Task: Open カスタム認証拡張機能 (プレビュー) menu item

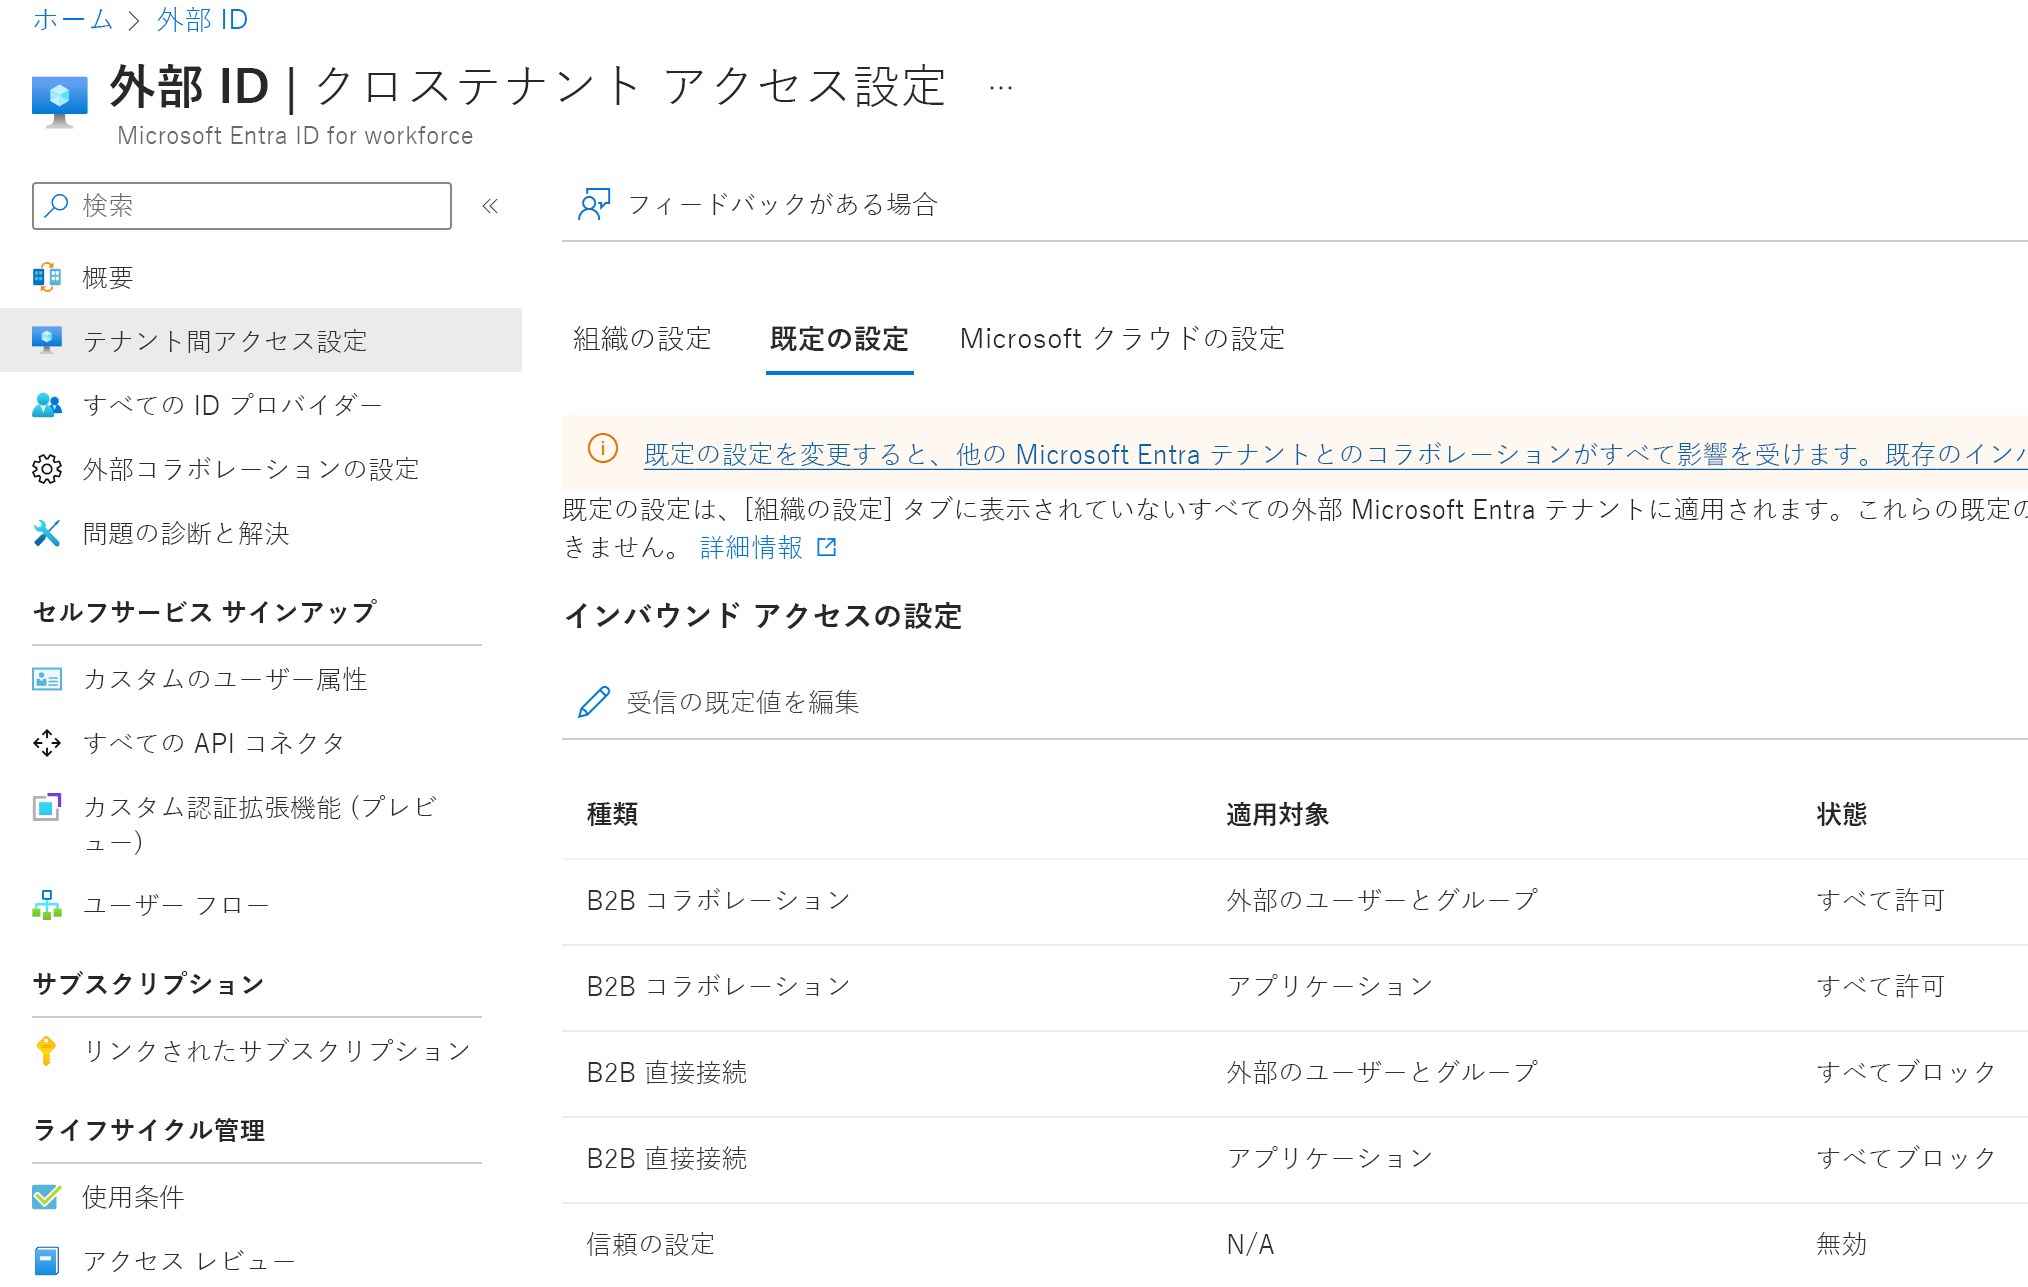Action: [261, 824]
